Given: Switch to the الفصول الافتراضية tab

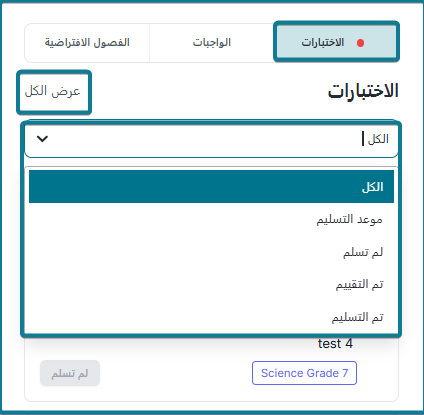Looking at the screenshot, I should [x=87, y=43].
